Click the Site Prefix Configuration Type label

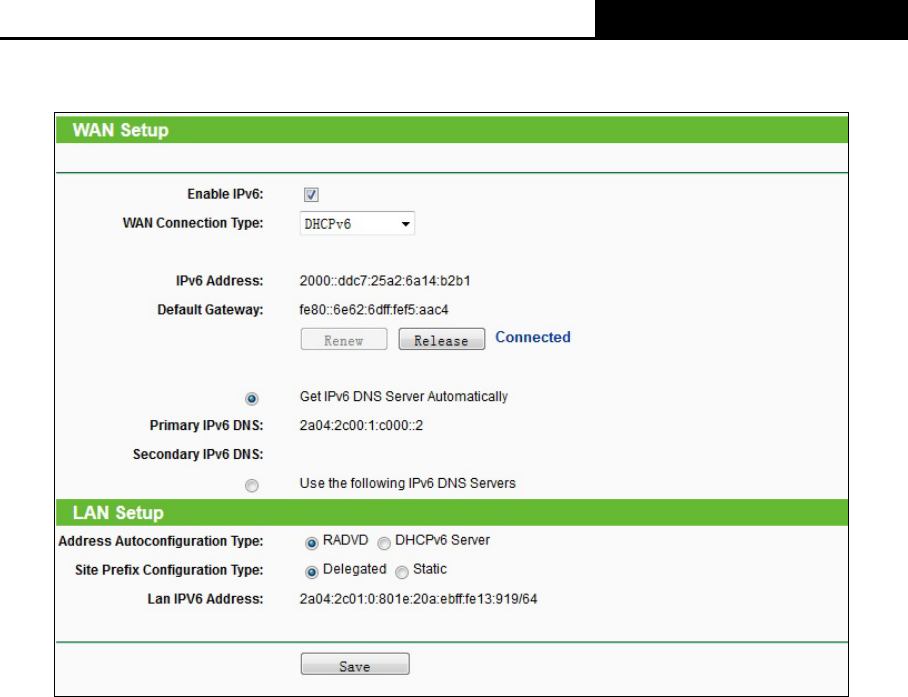(x=169, y=570)
